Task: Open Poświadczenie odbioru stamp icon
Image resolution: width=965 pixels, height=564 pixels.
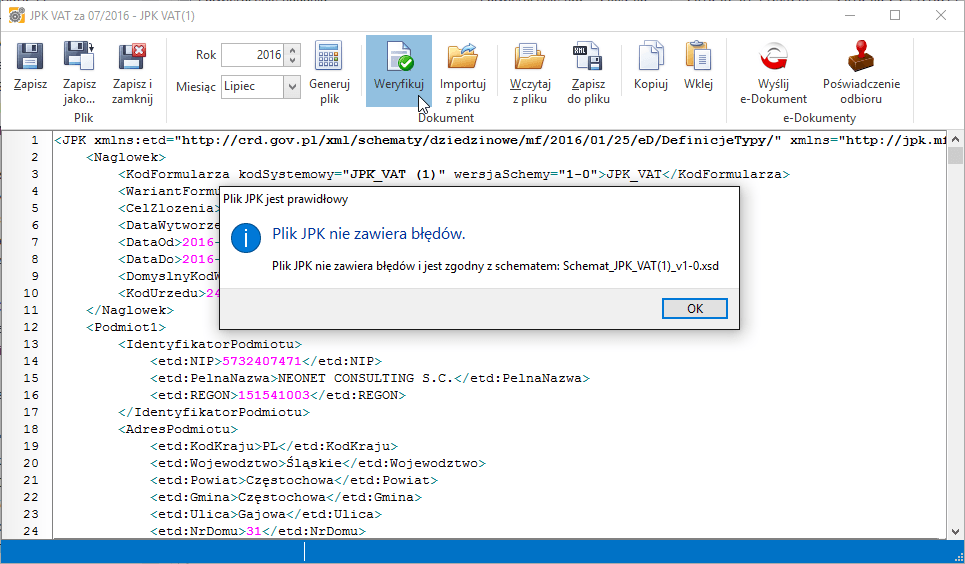Action: [x=860, y=57]
